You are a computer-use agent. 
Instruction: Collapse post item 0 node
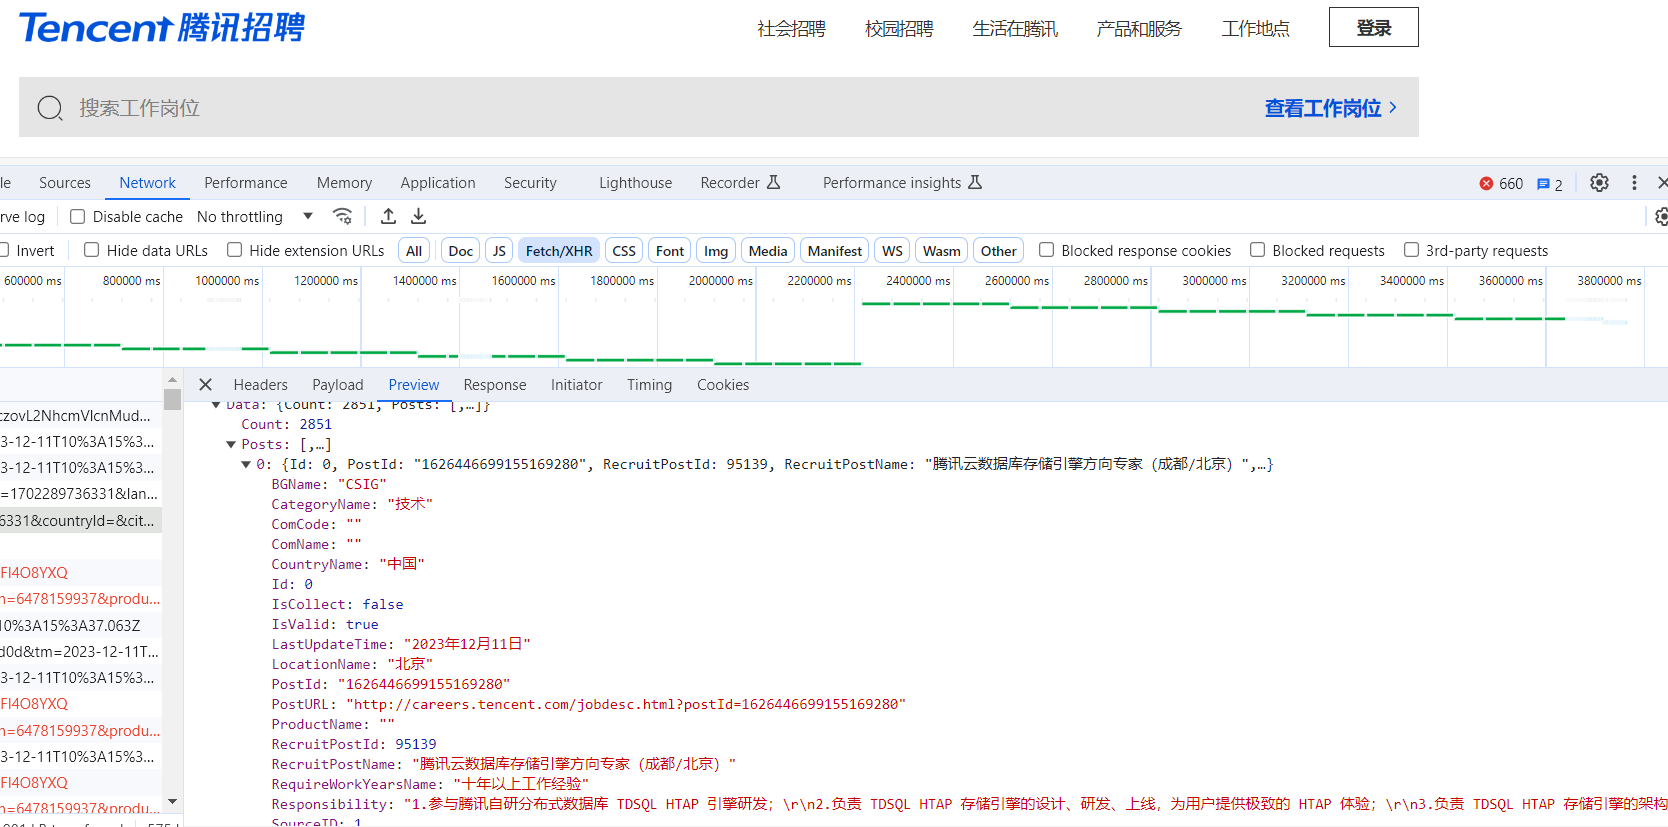click(x=246, y=465)
